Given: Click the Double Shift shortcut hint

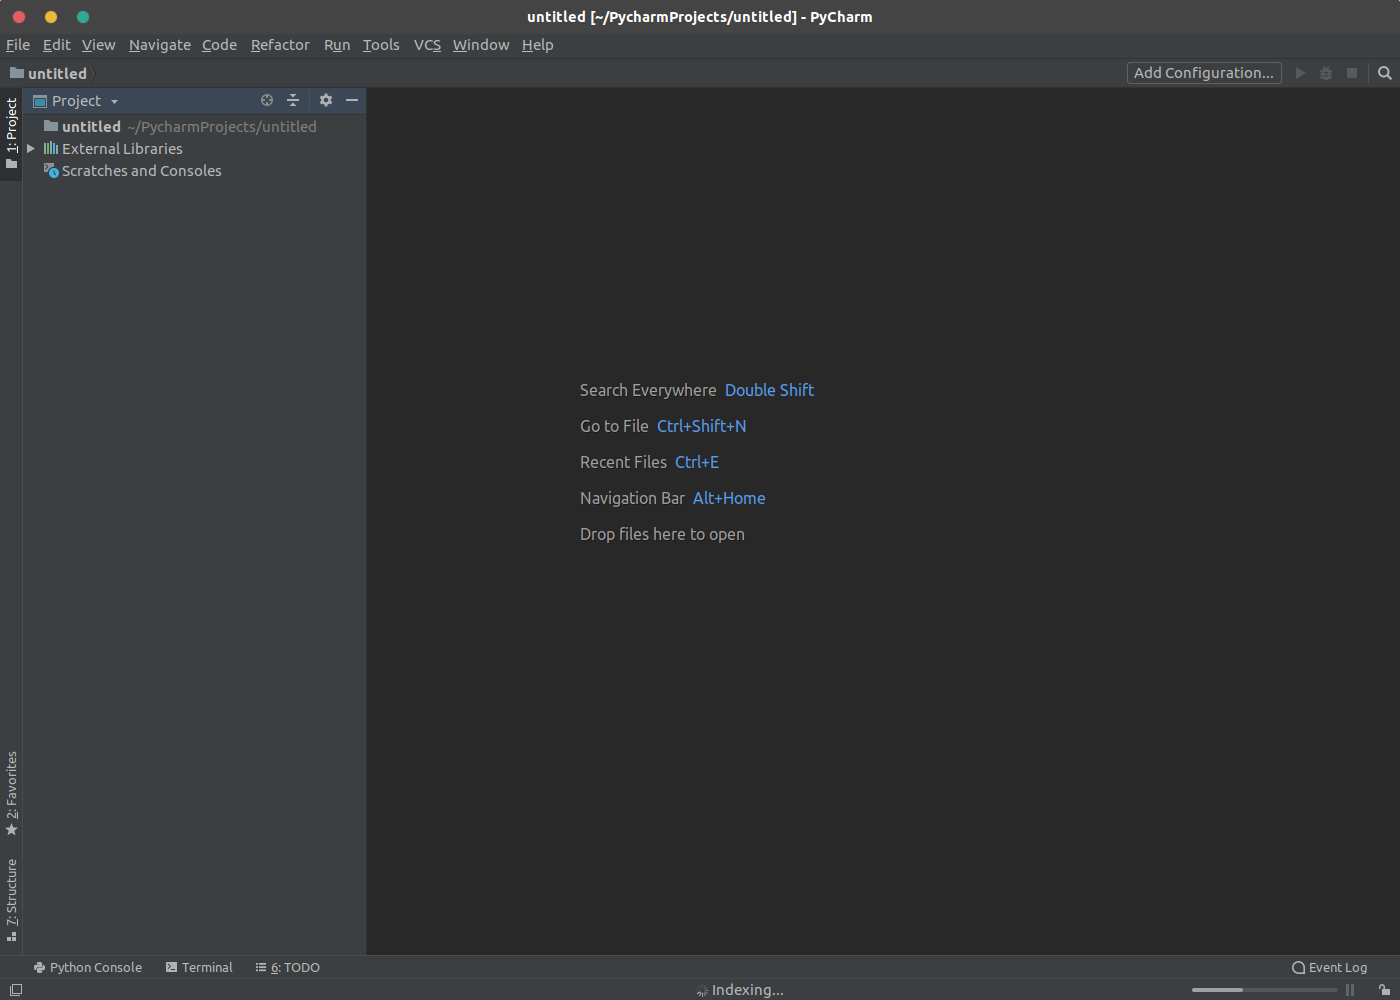Looking at the screenshot, I should (x=769, y=390).
